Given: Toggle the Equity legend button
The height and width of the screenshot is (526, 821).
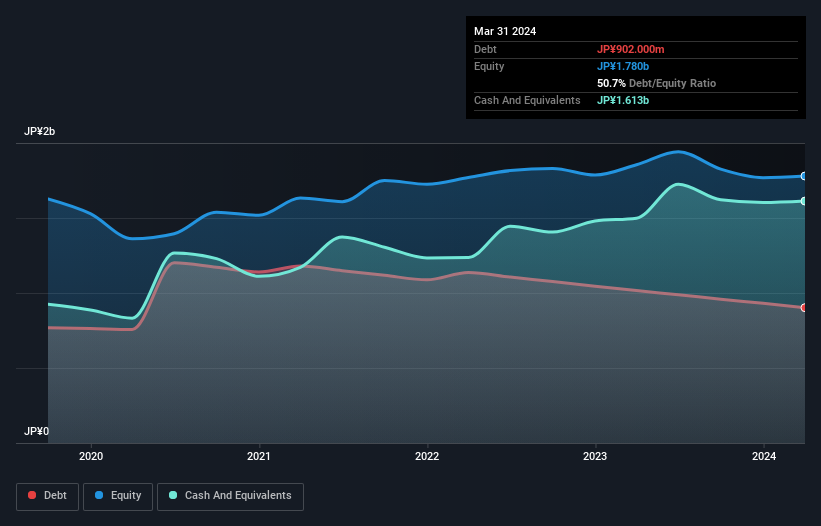Looking at the screenshot, I should tap(118, 496).
